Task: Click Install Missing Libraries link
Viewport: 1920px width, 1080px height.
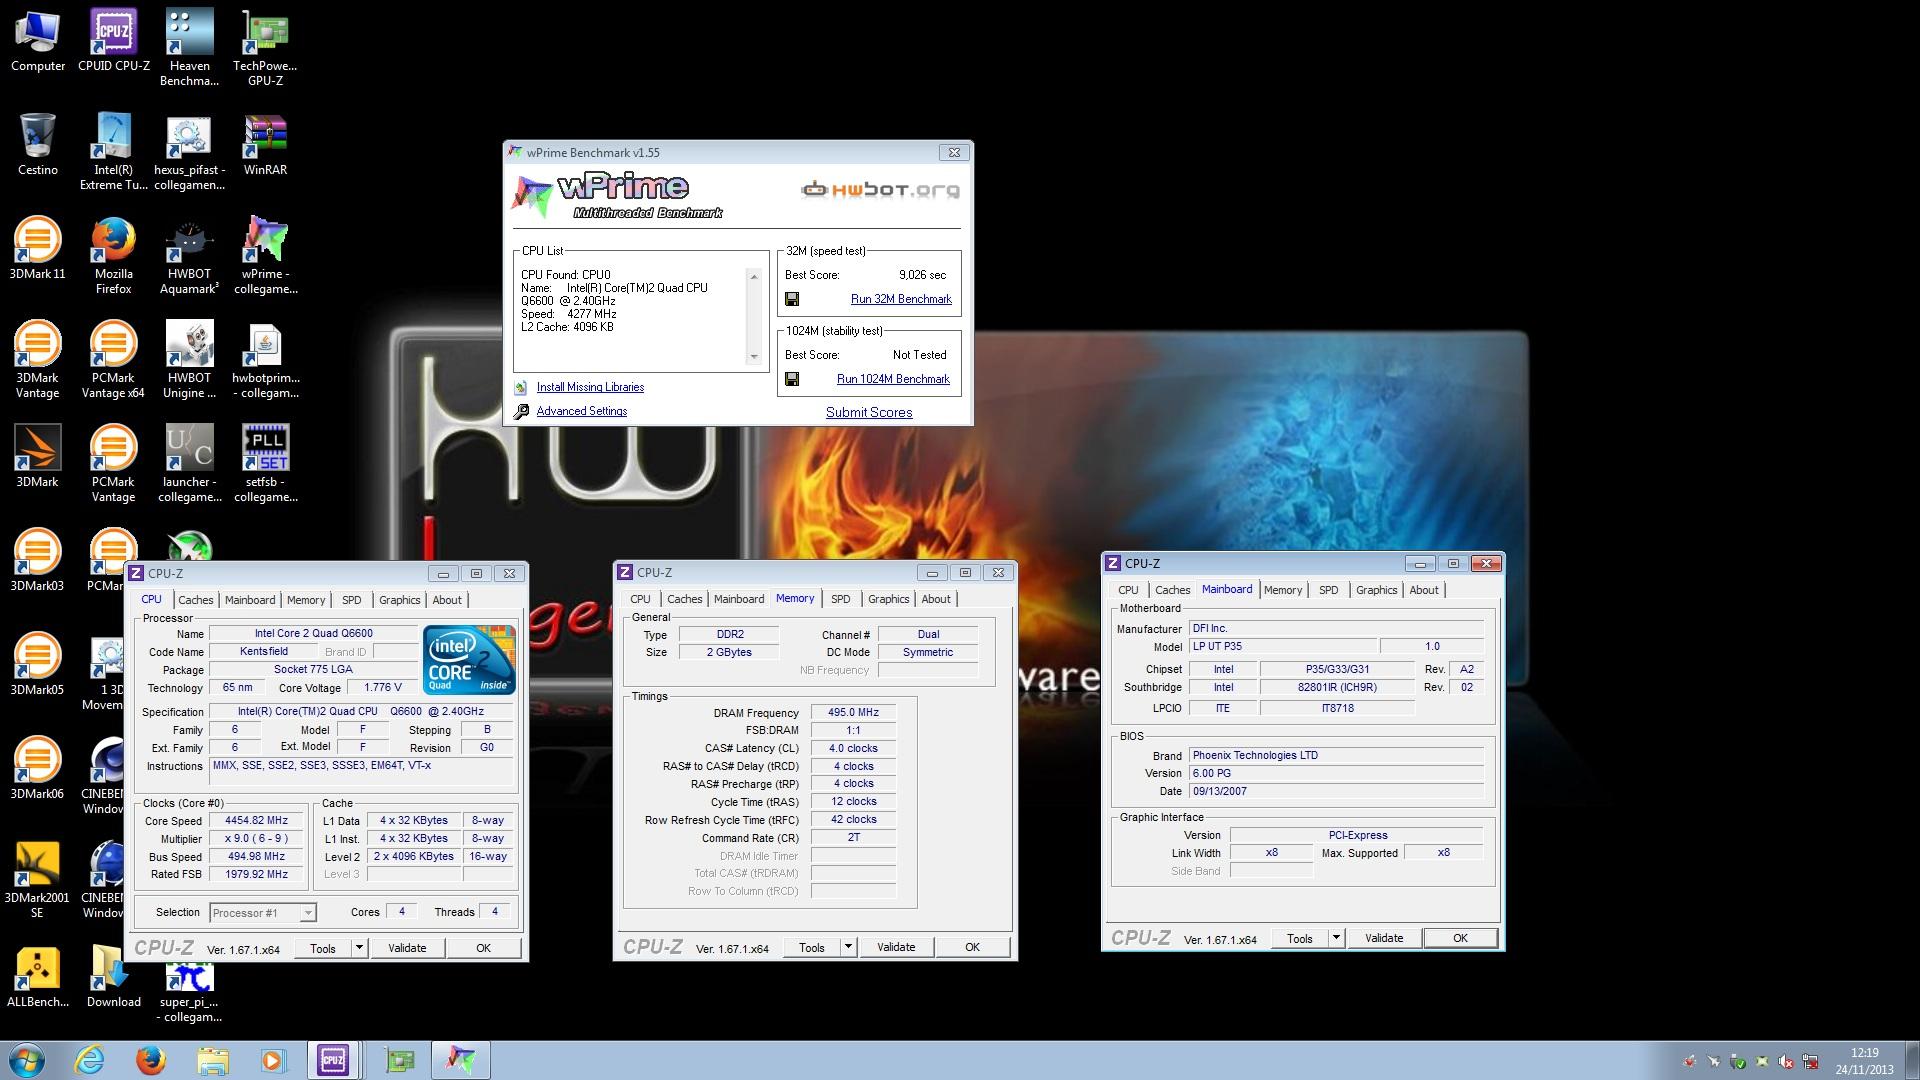Action: pos(590,387)
